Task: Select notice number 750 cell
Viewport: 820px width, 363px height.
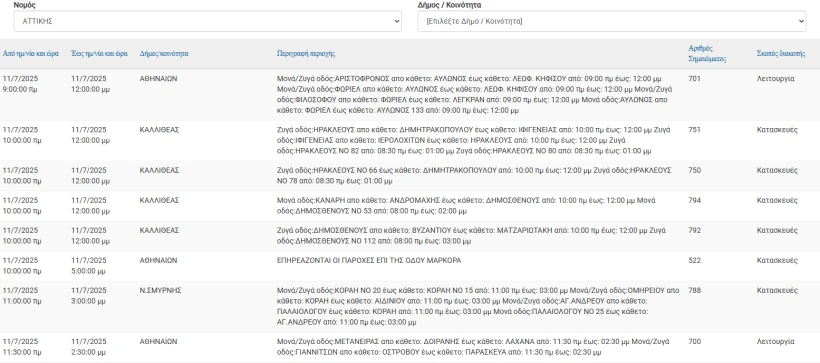Action: [x=694, y=171]
